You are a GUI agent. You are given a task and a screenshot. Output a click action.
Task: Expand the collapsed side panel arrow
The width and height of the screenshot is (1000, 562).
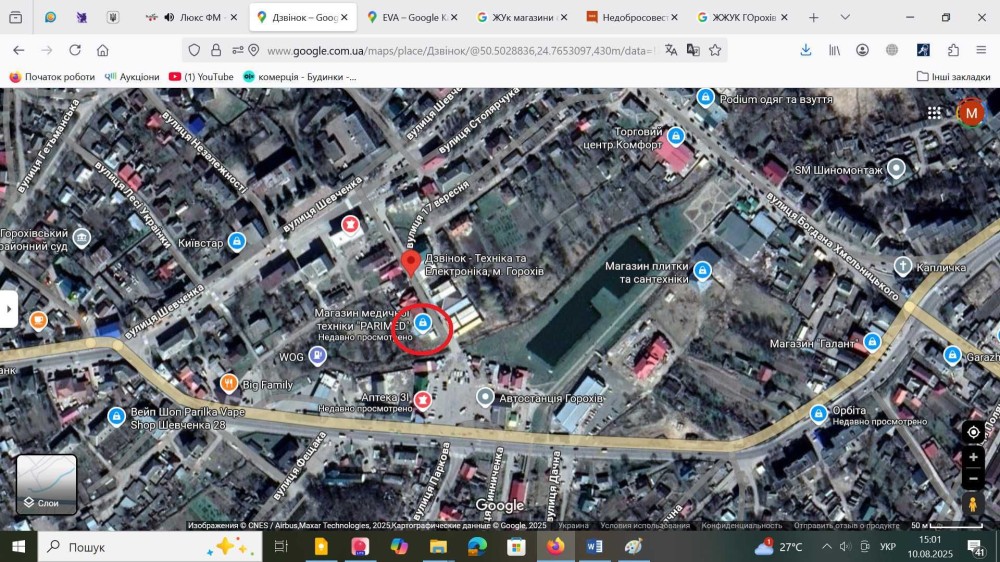coord(9,309)
